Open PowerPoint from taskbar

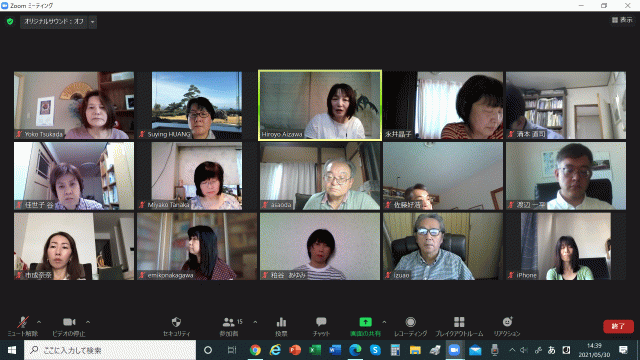(x=295, y=350)
